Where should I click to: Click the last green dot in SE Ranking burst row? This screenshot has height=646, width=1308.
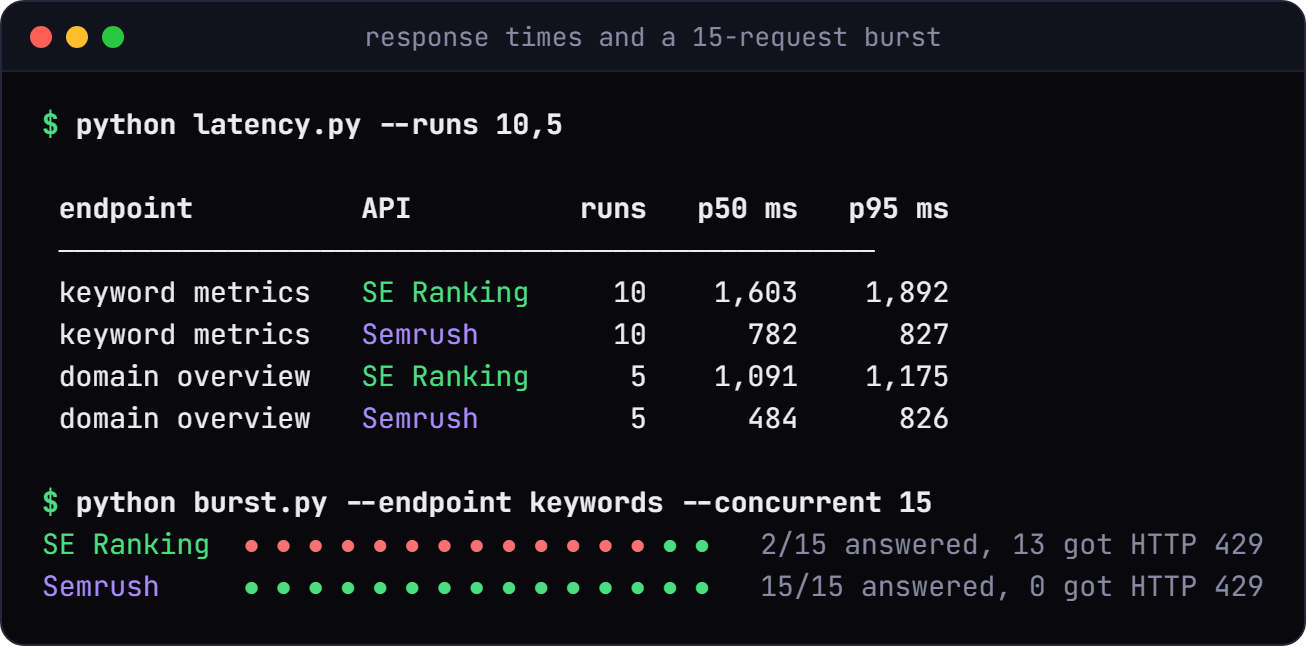point(702,546)
